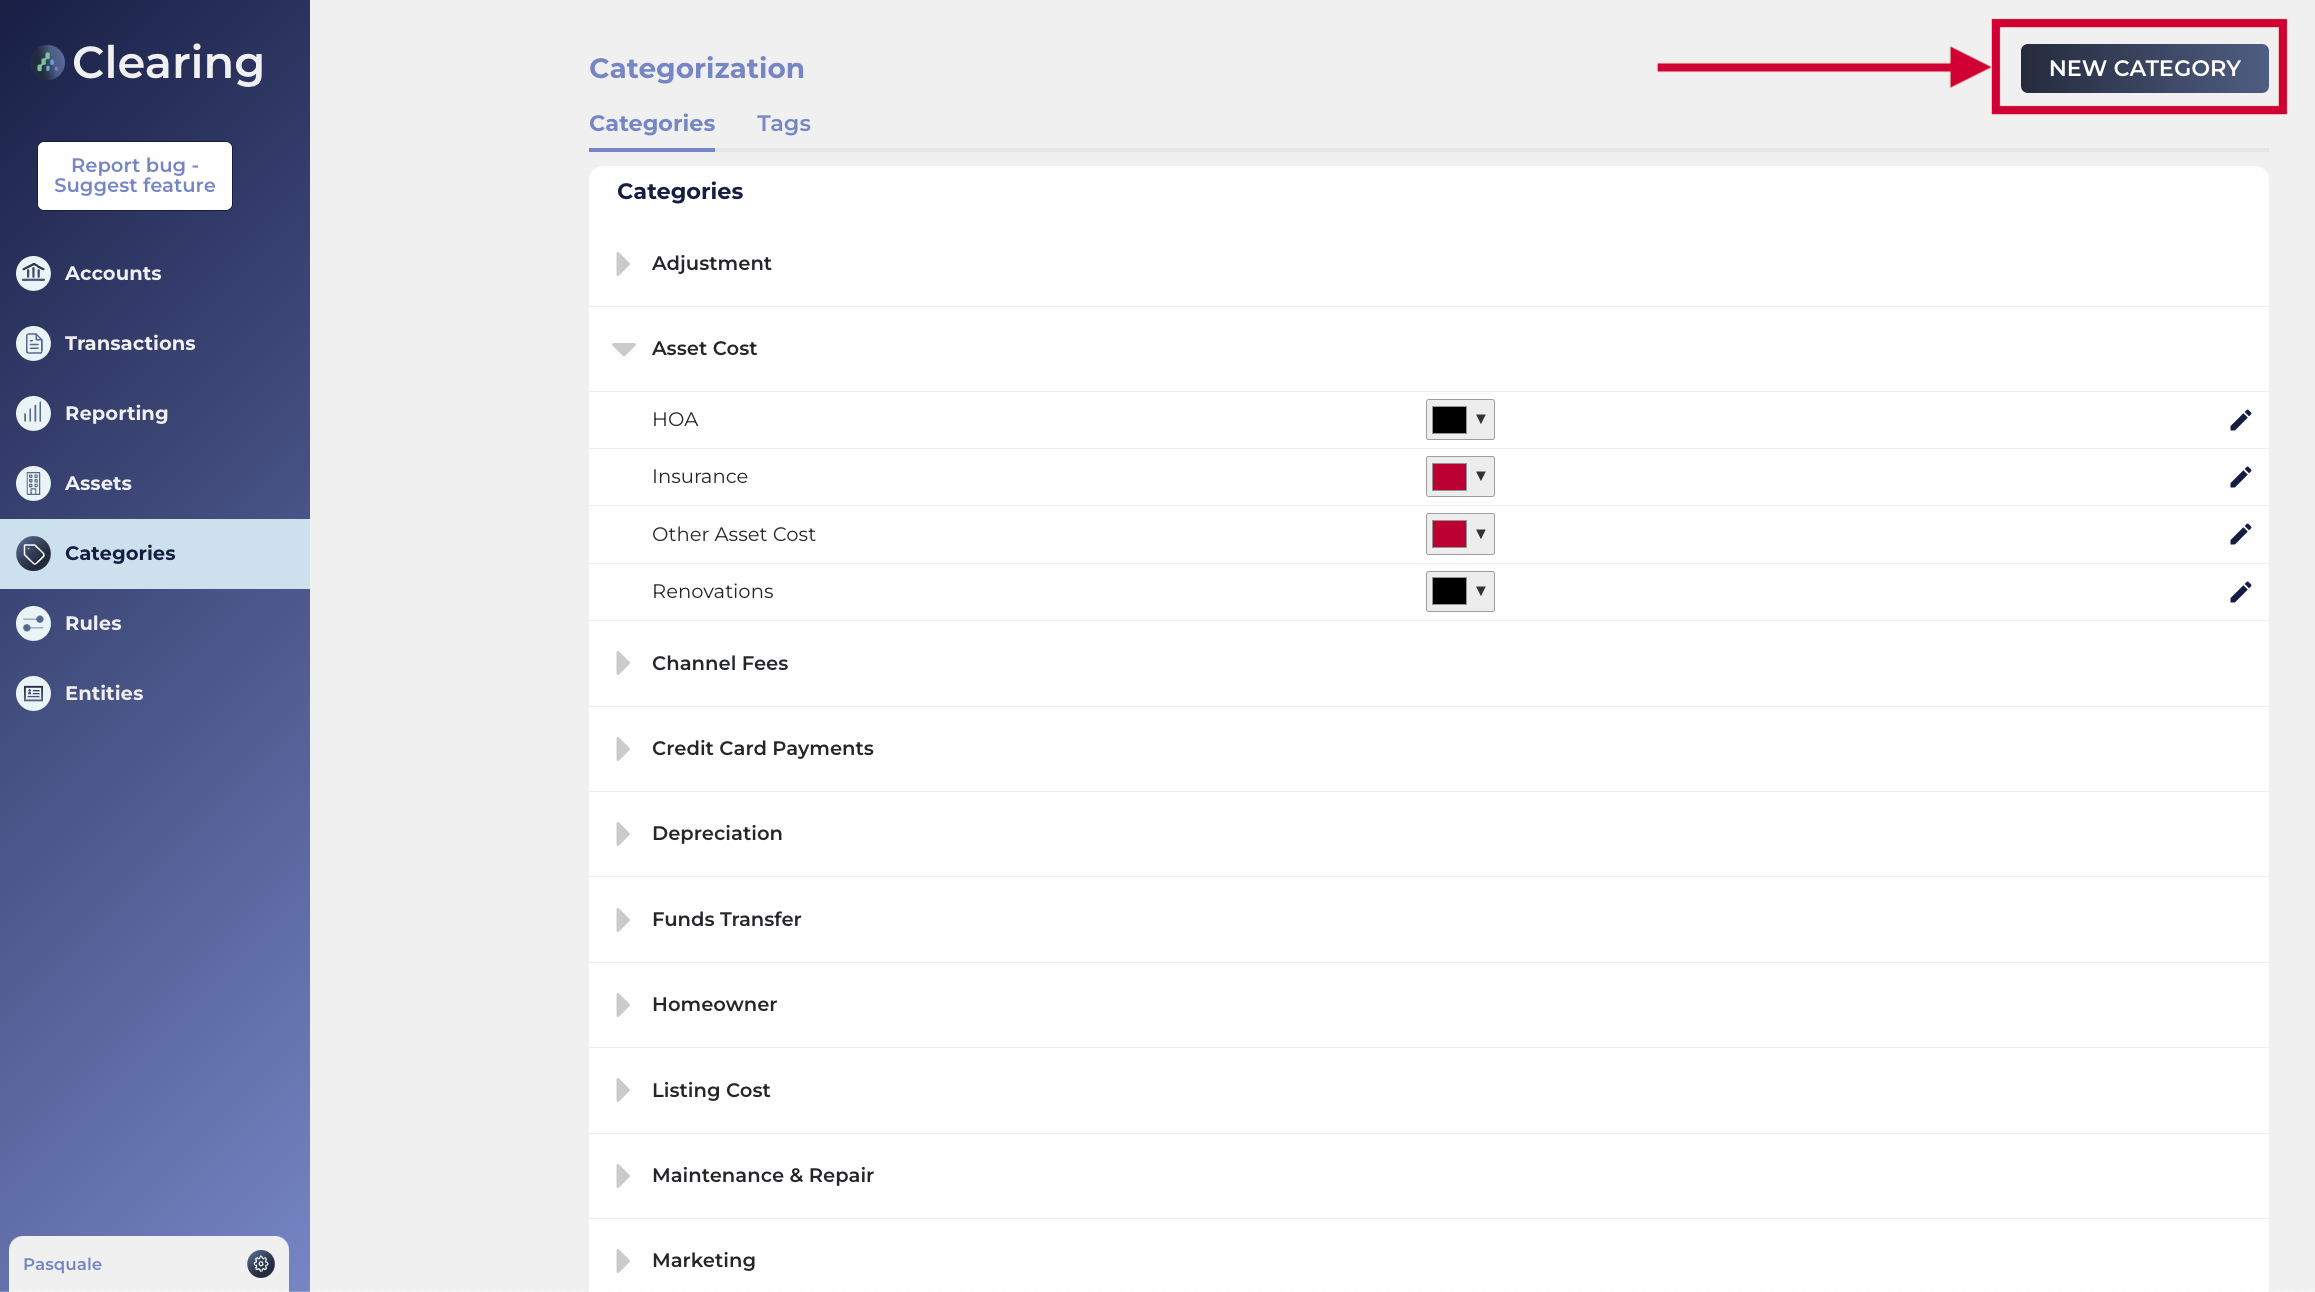Expand the Listing Cost category
The width and height of the screenshot is (2315, 1292).
(x=623, y=1090)
